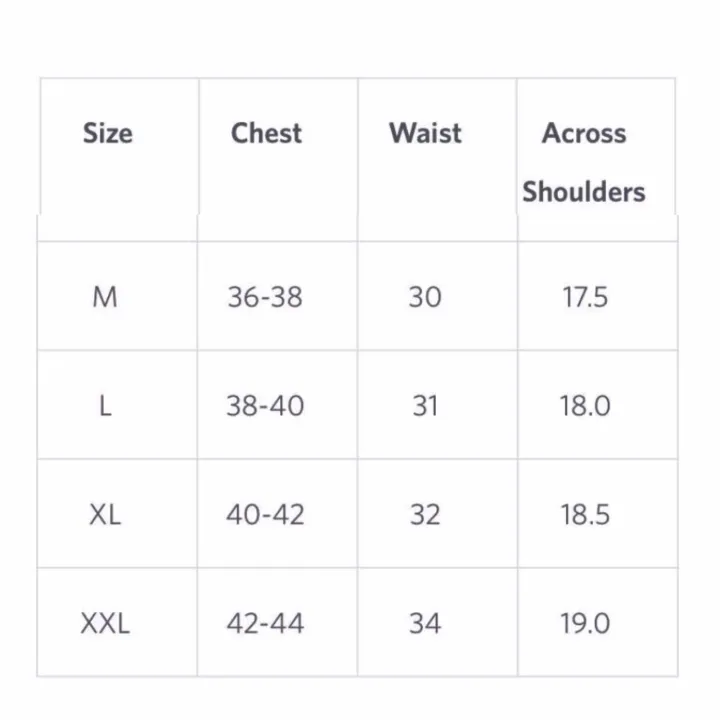Click the 19.0 shoulder measurement
Image resolution: width=720 pixels, height=720 pixels.
(585, 624)
